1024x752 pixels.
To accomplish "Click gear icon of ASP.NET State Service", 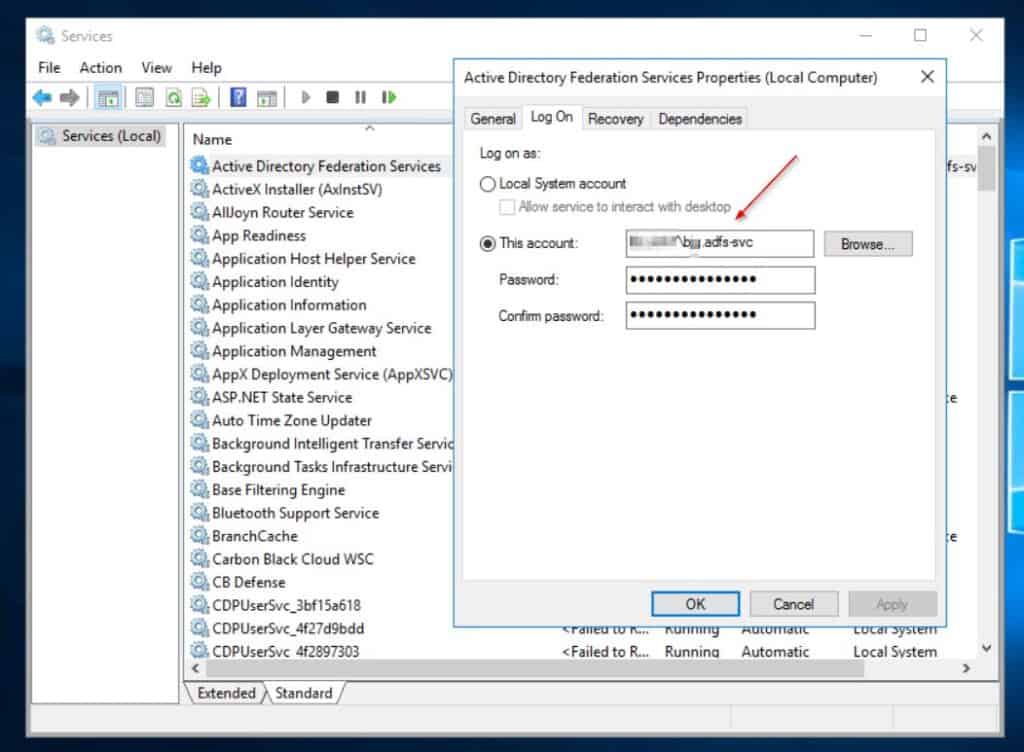I will pos(199,397).
